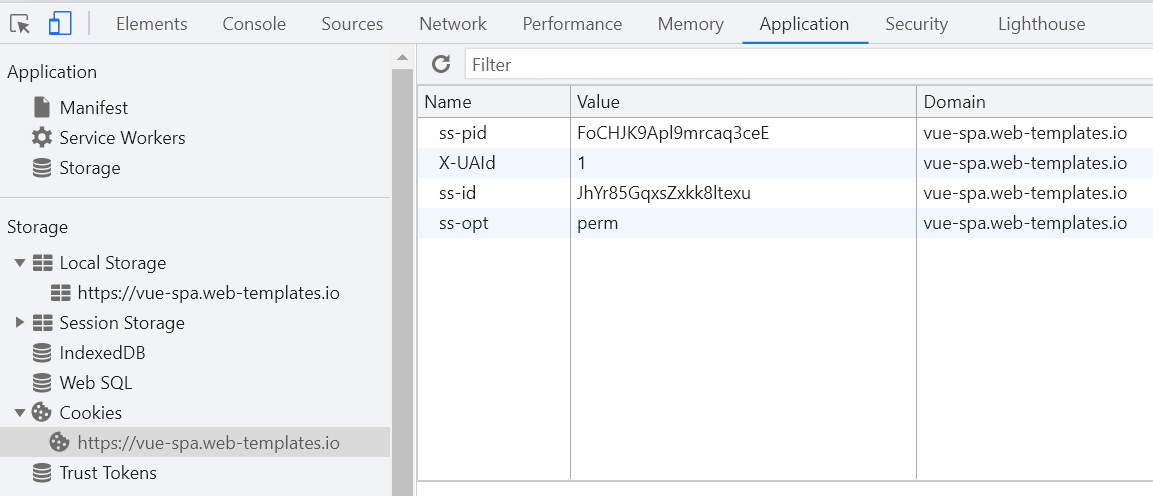This screenshot has width=1153, height=496.
Task: Open the Manifest file icon entry
Action: [x=42, y=107]
